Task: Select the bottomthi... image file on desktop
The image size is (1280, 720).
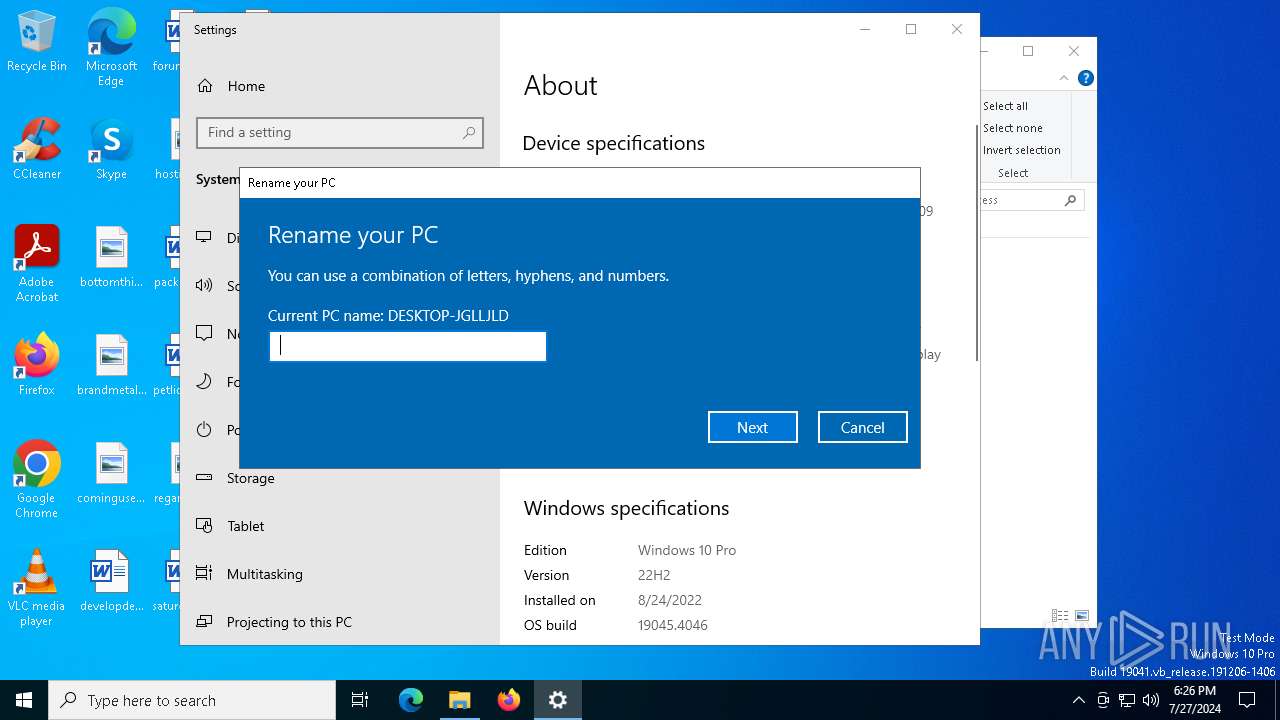Action: [x=111, y=258]
